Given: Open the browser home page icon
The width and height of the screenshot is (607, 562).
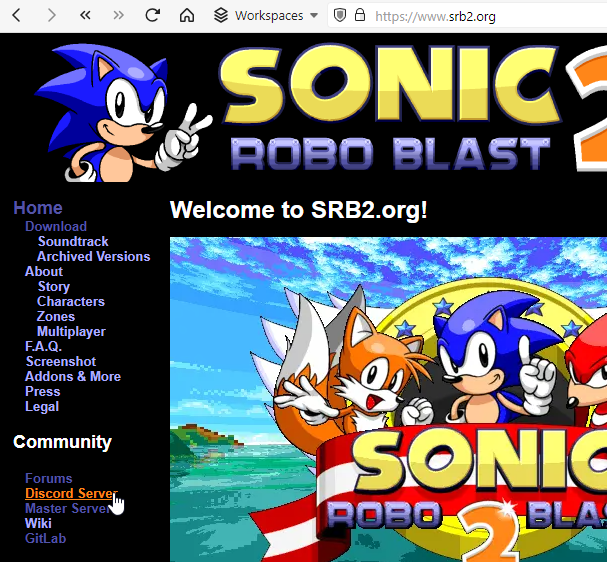Looking at the screenshot, I should click(x=187, y=15).
